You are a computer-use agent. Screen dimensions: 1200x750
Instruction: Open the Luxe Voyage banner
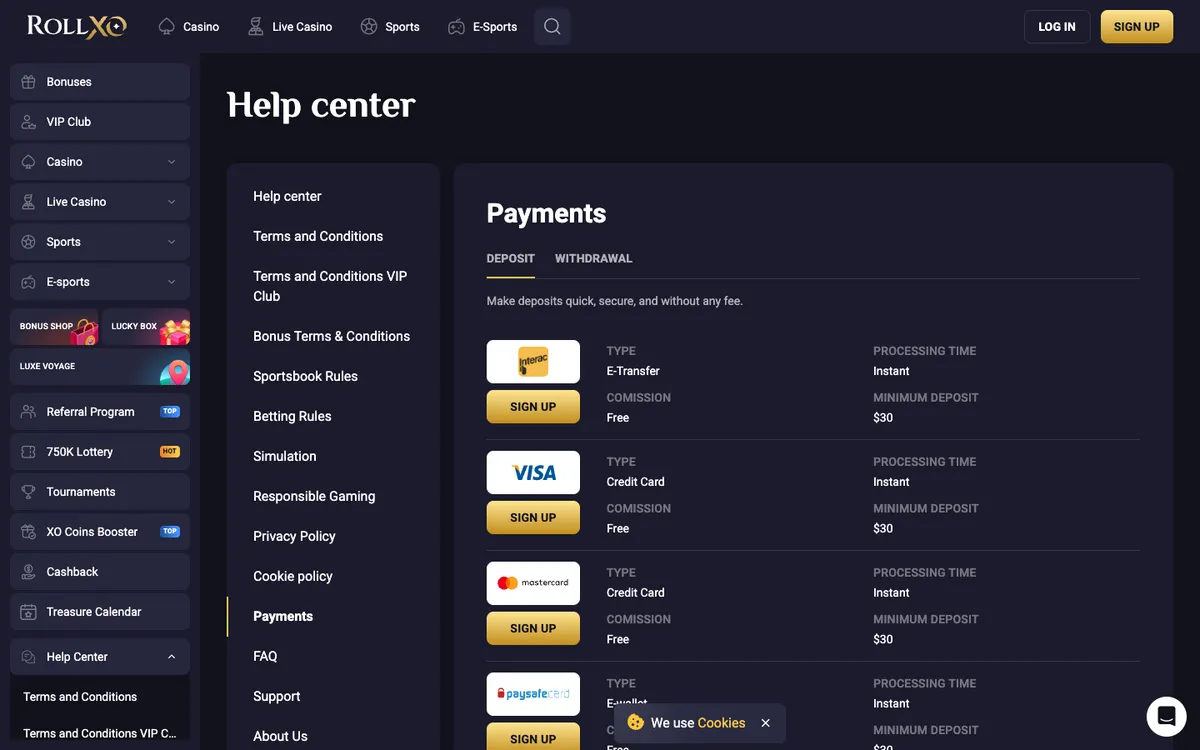[x=100, y=367]
